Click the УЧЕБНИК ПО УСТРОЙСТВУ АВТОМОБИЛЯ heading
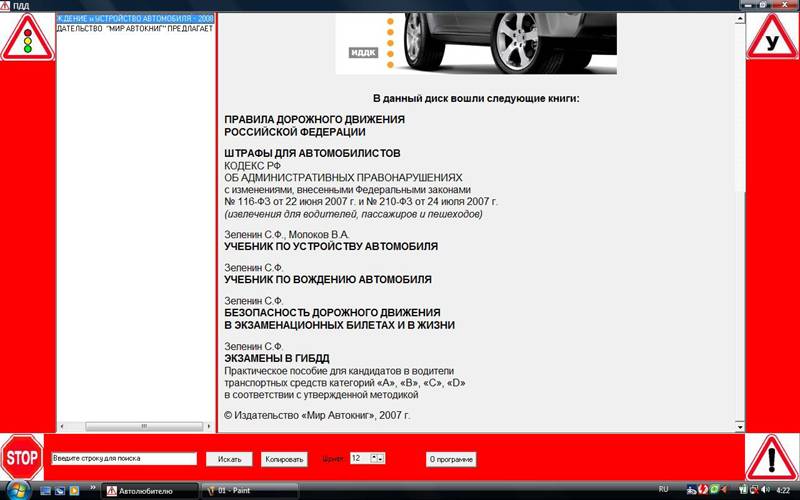The width and height of the screenshot is (800, 500). [x=331, y=246]
